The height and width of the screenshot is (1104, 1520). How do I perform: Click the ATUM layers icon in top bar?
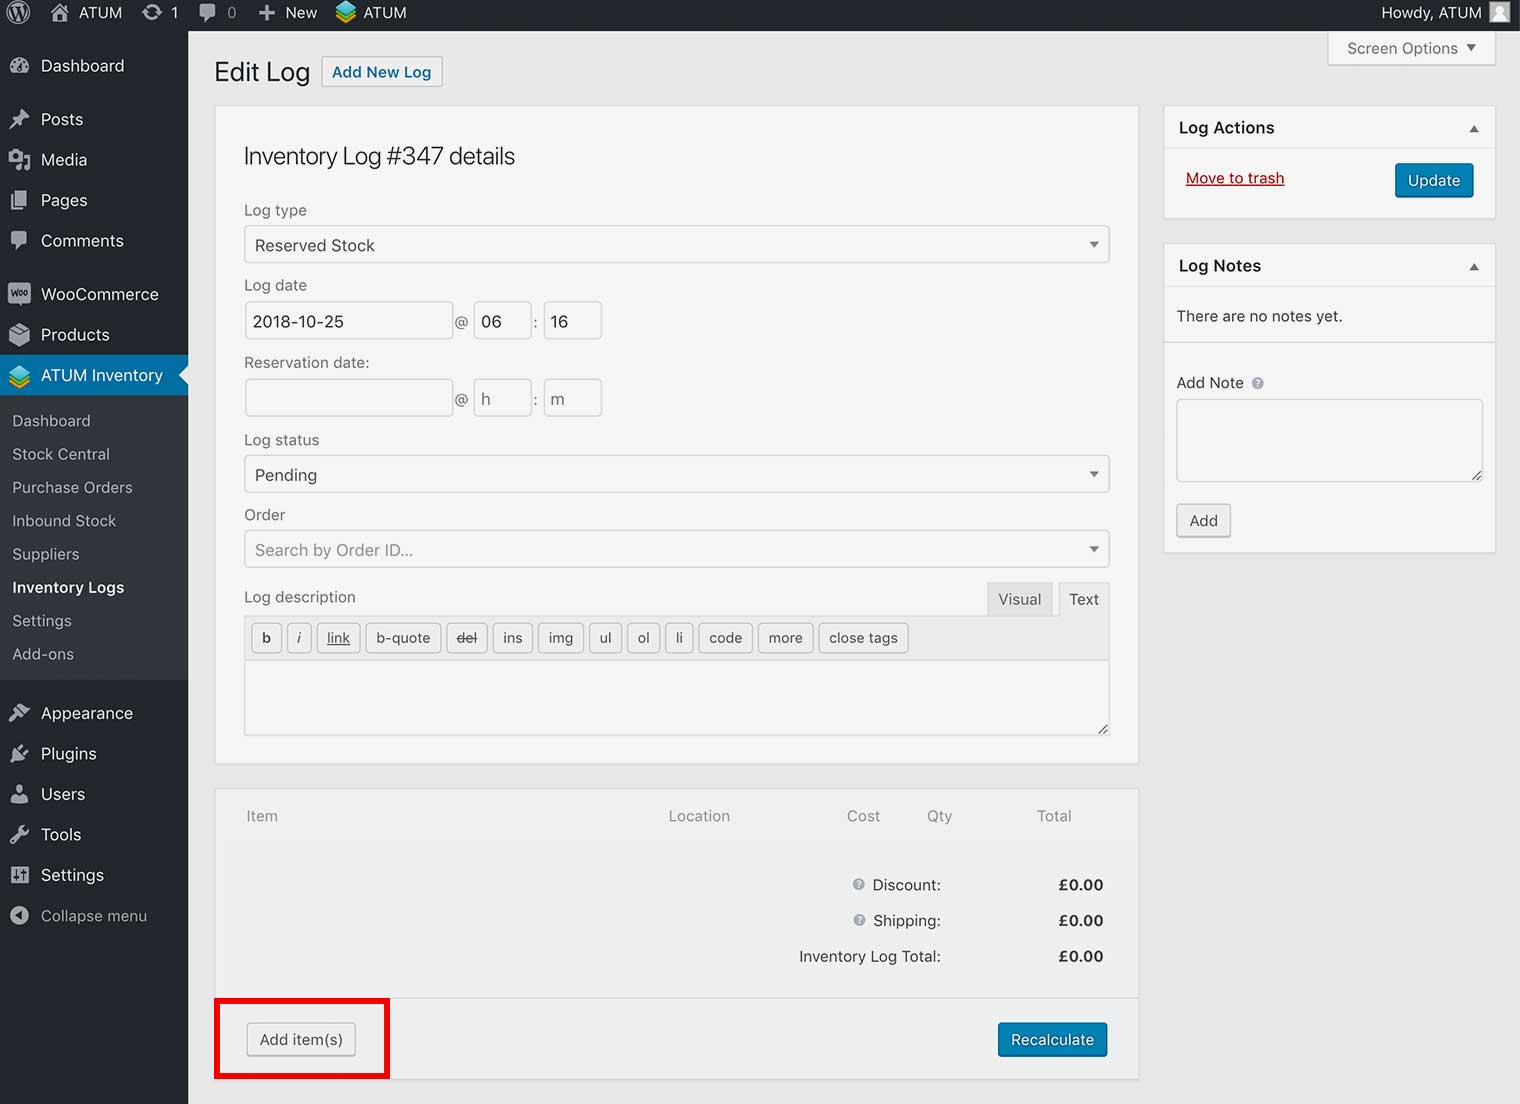[346, 13]
